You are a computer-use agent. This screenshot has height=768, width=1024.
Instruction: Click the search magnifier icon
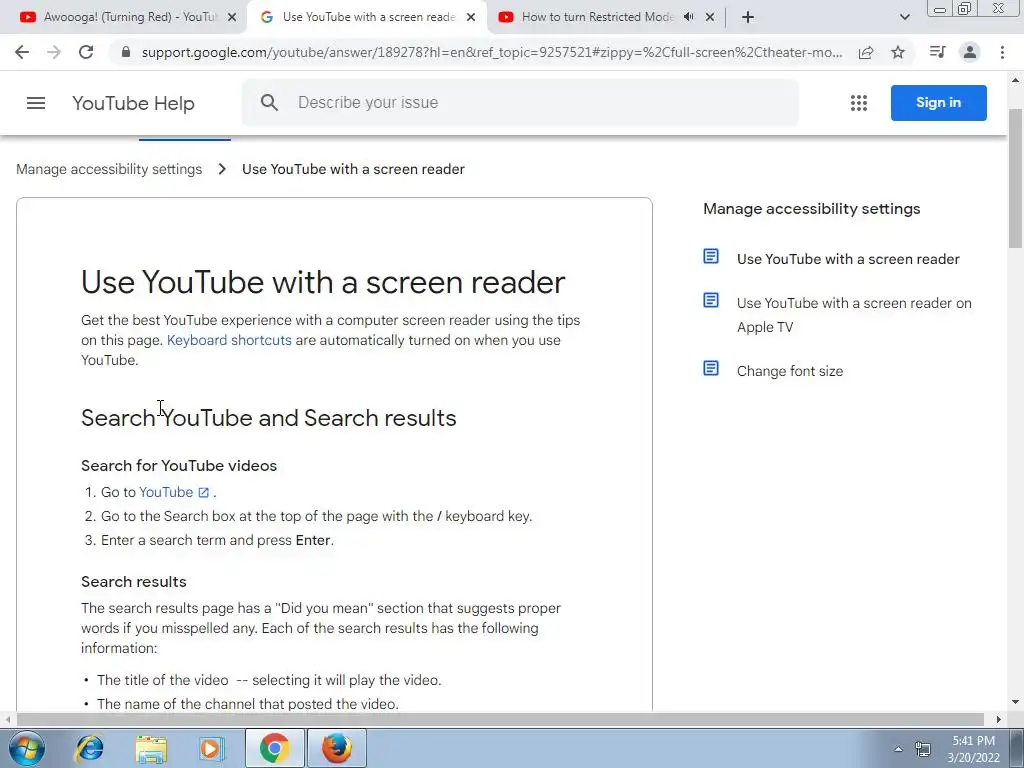click(269, 103)
